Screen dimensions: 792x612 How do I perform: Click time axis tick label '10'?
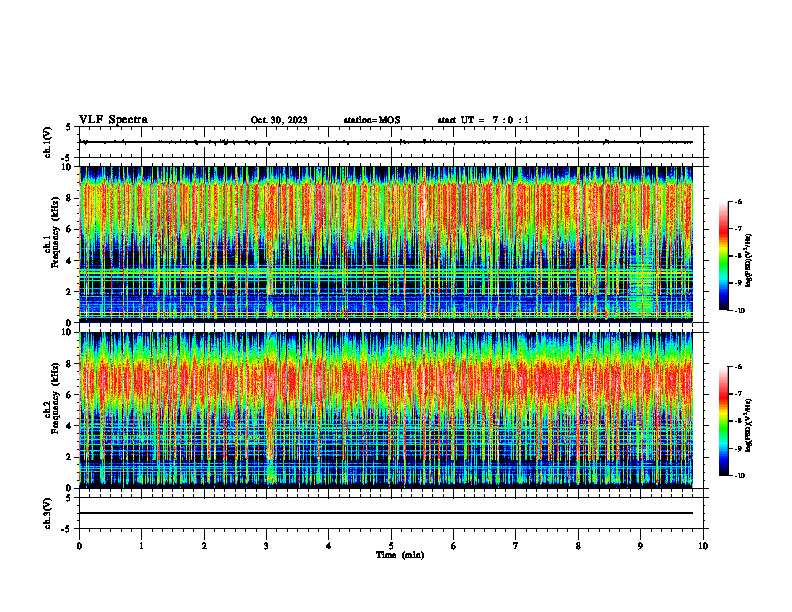(703, 546)
